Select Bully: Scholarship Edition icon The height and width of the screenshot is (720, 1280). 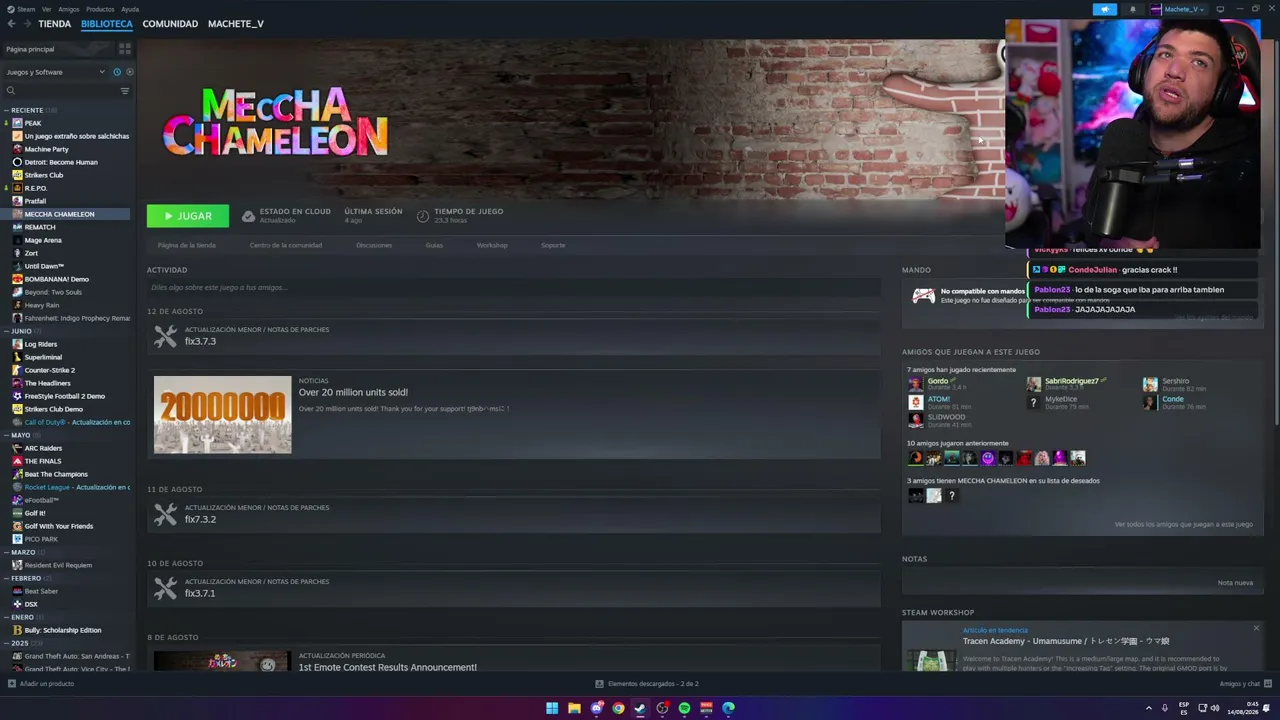tap(17, 630)
